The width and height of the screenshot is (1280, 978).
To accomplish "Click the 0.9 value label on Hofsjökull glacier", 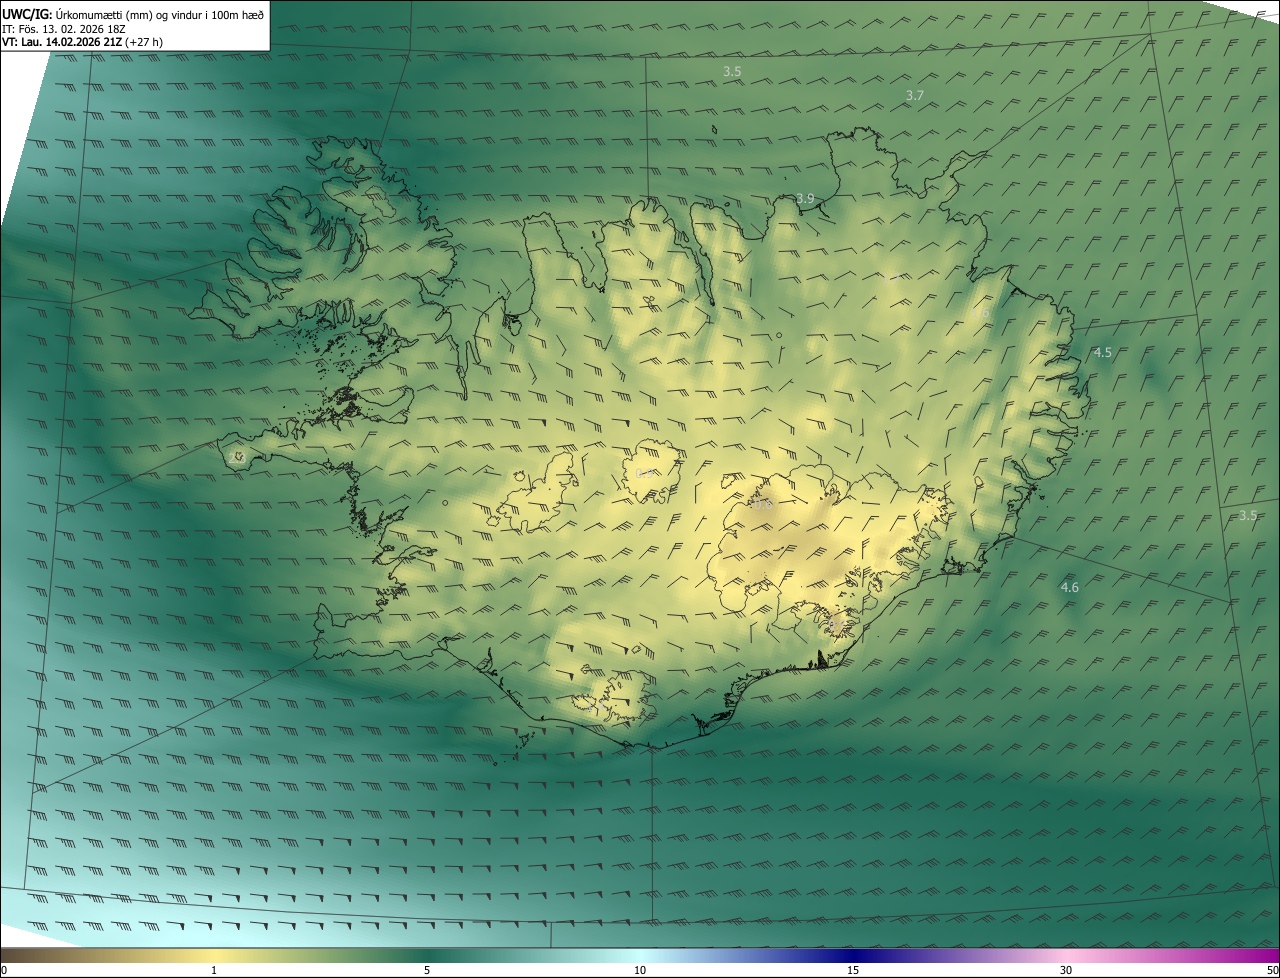I will (645, 473).
